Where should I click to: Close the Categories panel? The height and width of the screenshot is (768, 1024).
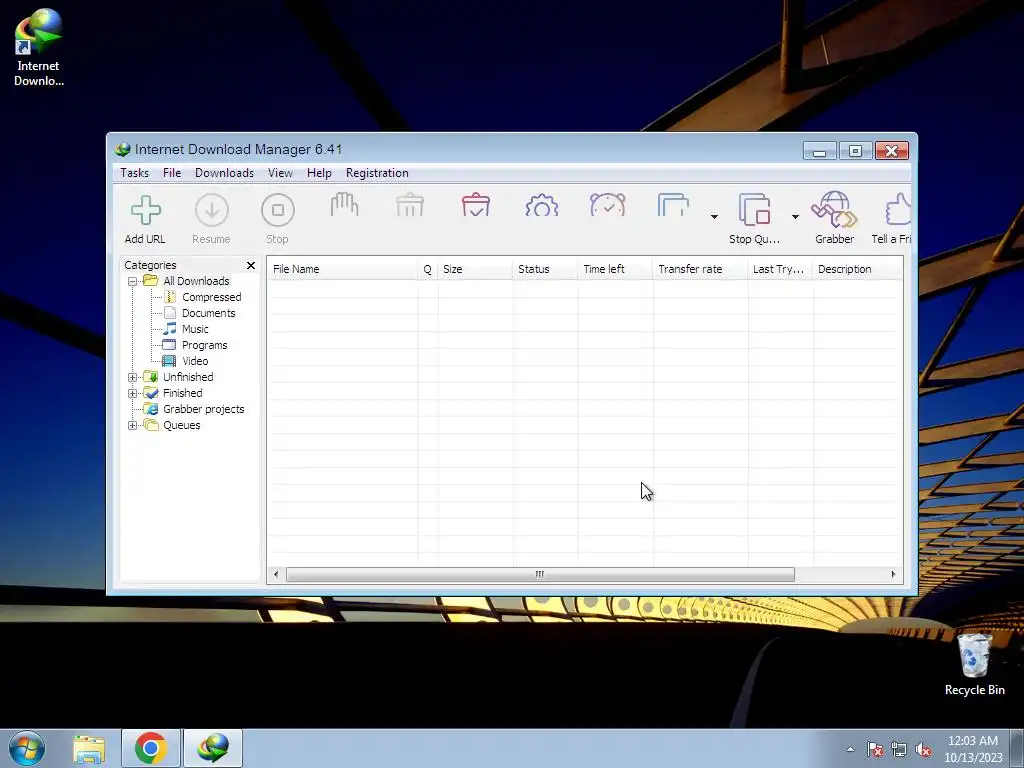click(251, 265)
